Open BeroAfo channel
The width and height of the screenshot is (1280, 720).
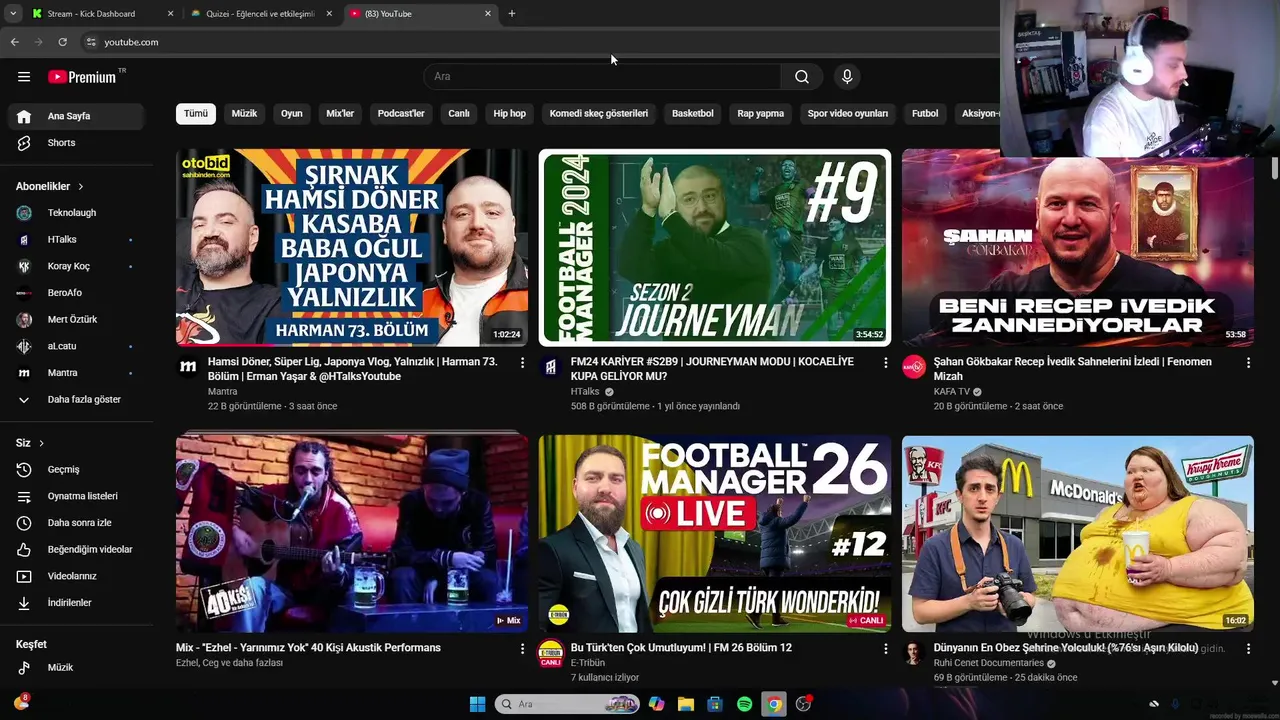(76, 293)
